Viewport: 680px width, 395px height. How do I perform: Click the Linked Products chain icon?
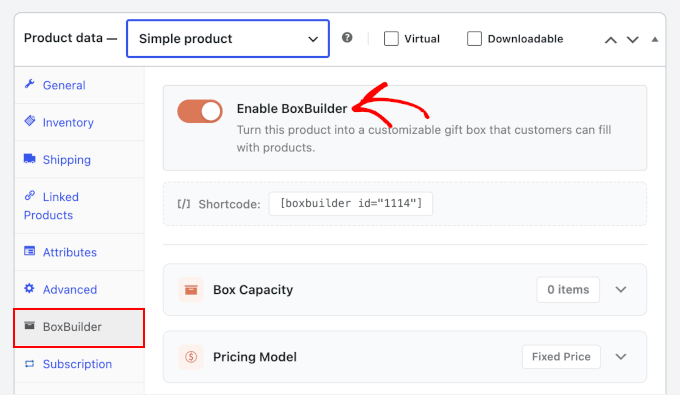pos(29,196)
